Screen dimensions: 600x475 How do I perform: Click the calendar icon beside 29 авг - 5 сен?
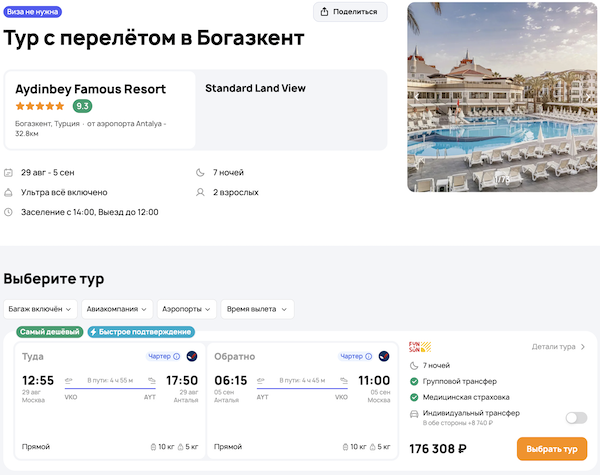[9, 173]
